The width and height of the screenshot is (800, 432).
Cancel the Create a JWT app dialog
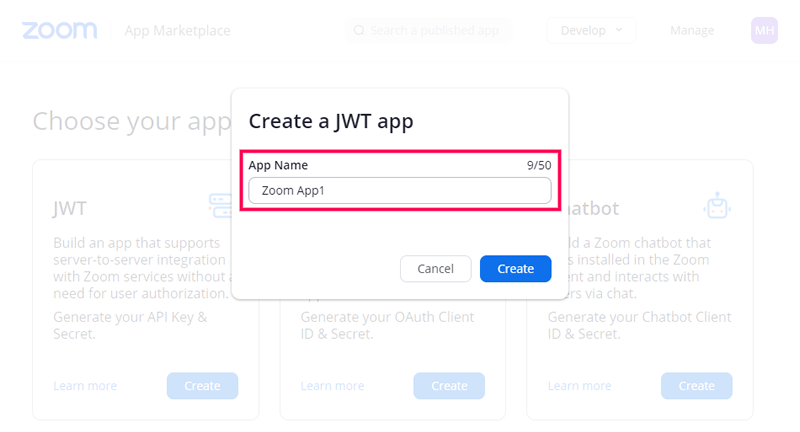coord(435,269)
